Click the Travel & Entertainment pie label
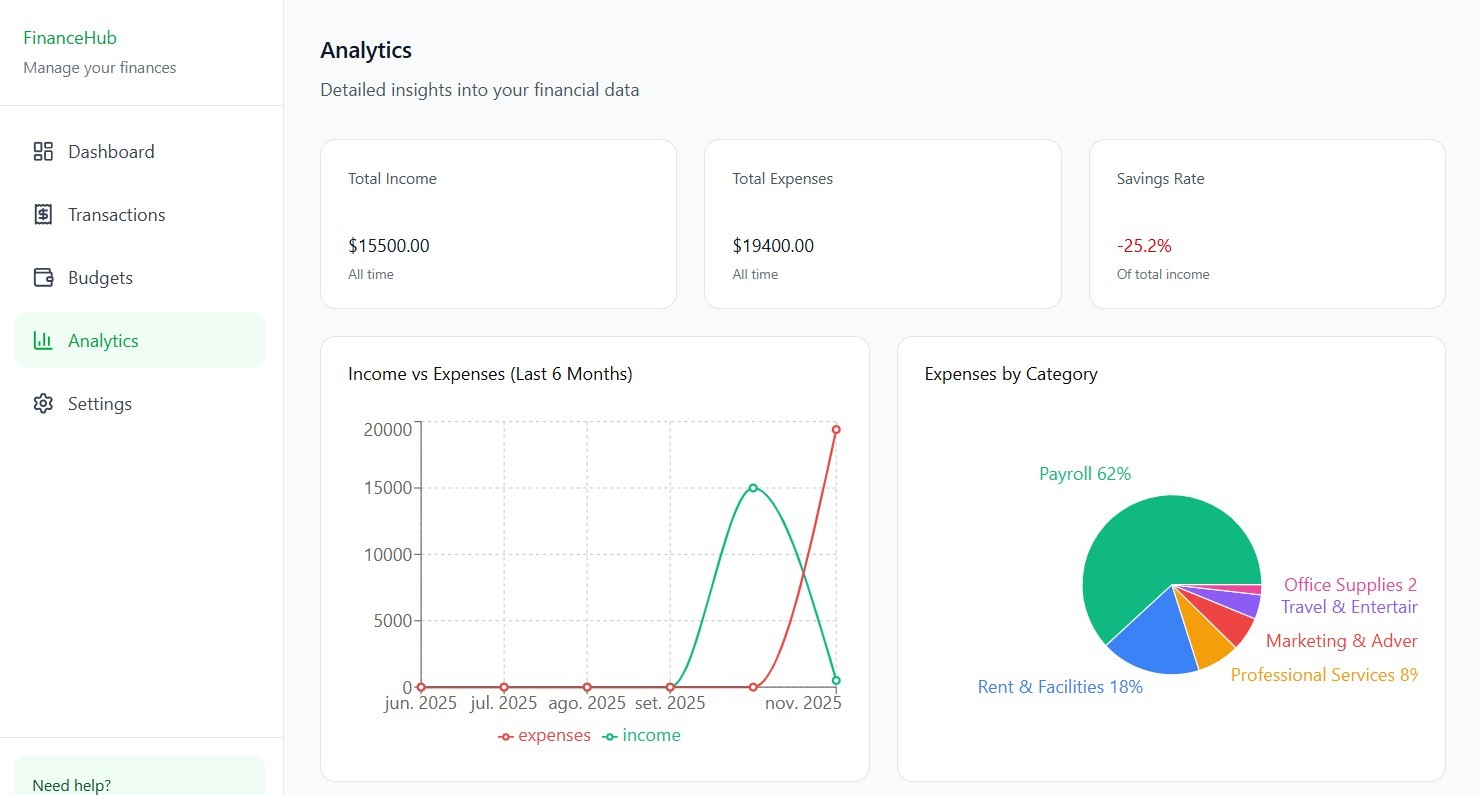Image resolution: width=1480 pixels, height=795 pixels. click(x=1349, y=607)
